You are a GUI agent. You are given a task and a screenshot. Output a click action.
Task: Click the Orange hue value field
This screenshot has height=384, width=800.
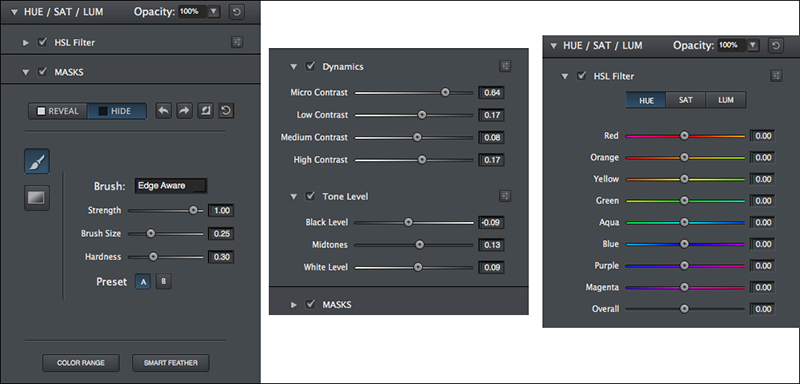pyautogui.click(x=762, y=158)
